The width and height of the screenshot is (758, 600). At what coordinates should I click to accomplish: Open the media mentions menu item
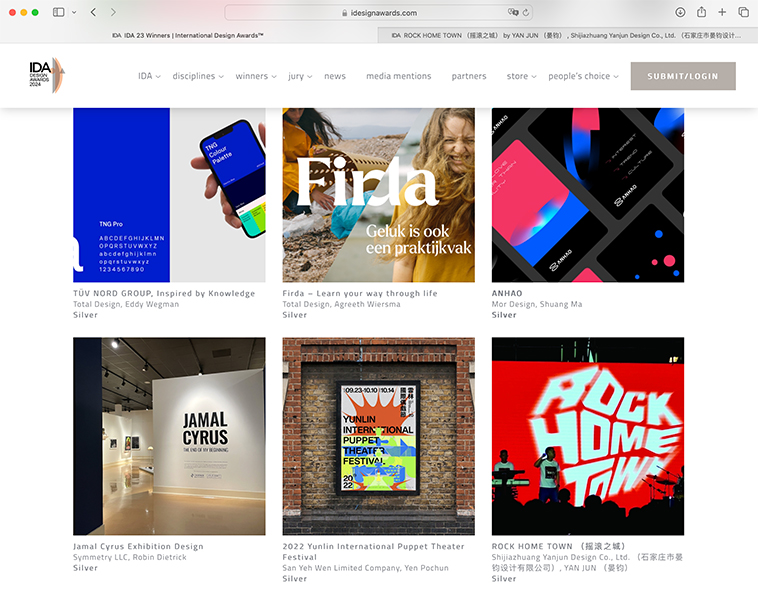coord(398,76)
